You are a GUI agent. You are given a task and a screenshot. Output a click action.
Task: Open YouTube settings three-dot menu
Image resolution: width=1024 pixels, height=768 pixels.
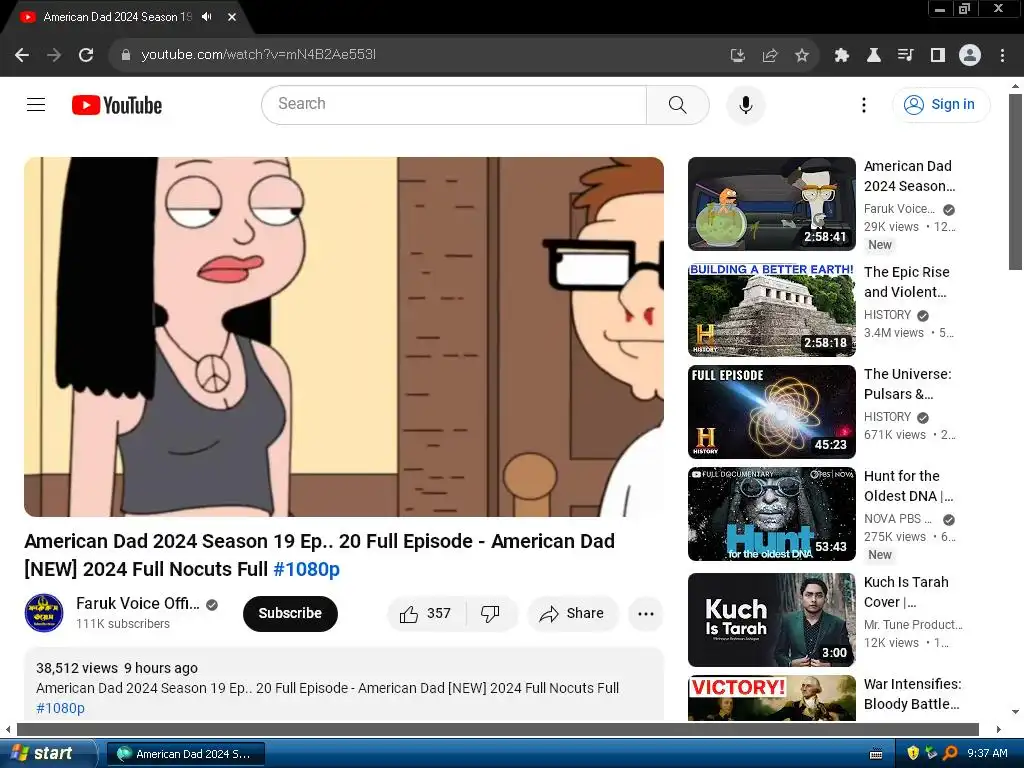(x=864, y=105)
